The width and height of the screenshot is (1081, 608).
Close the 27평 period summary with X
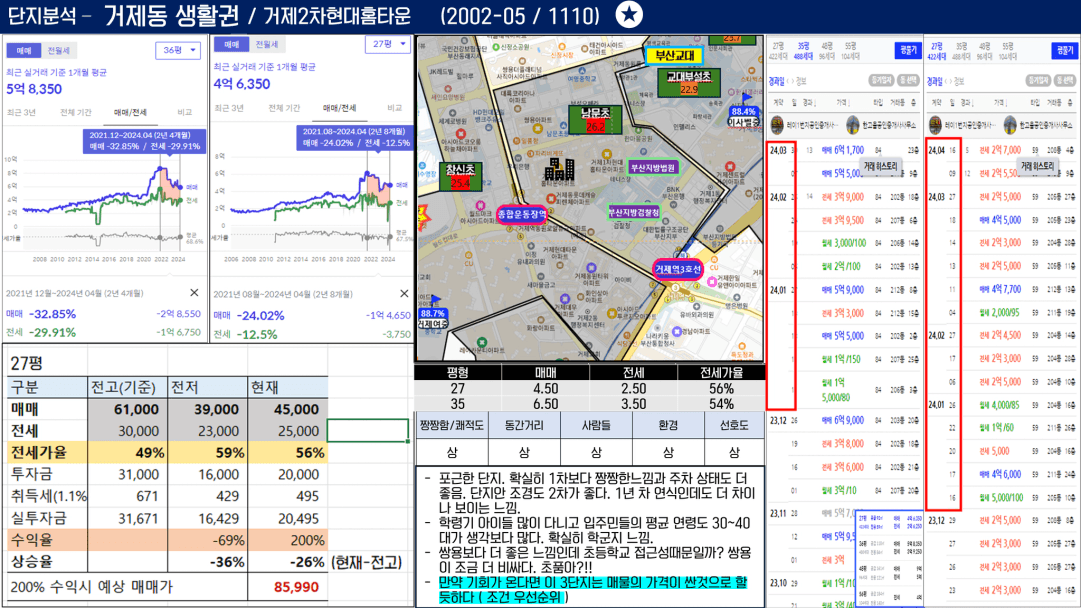pos(404,294)
